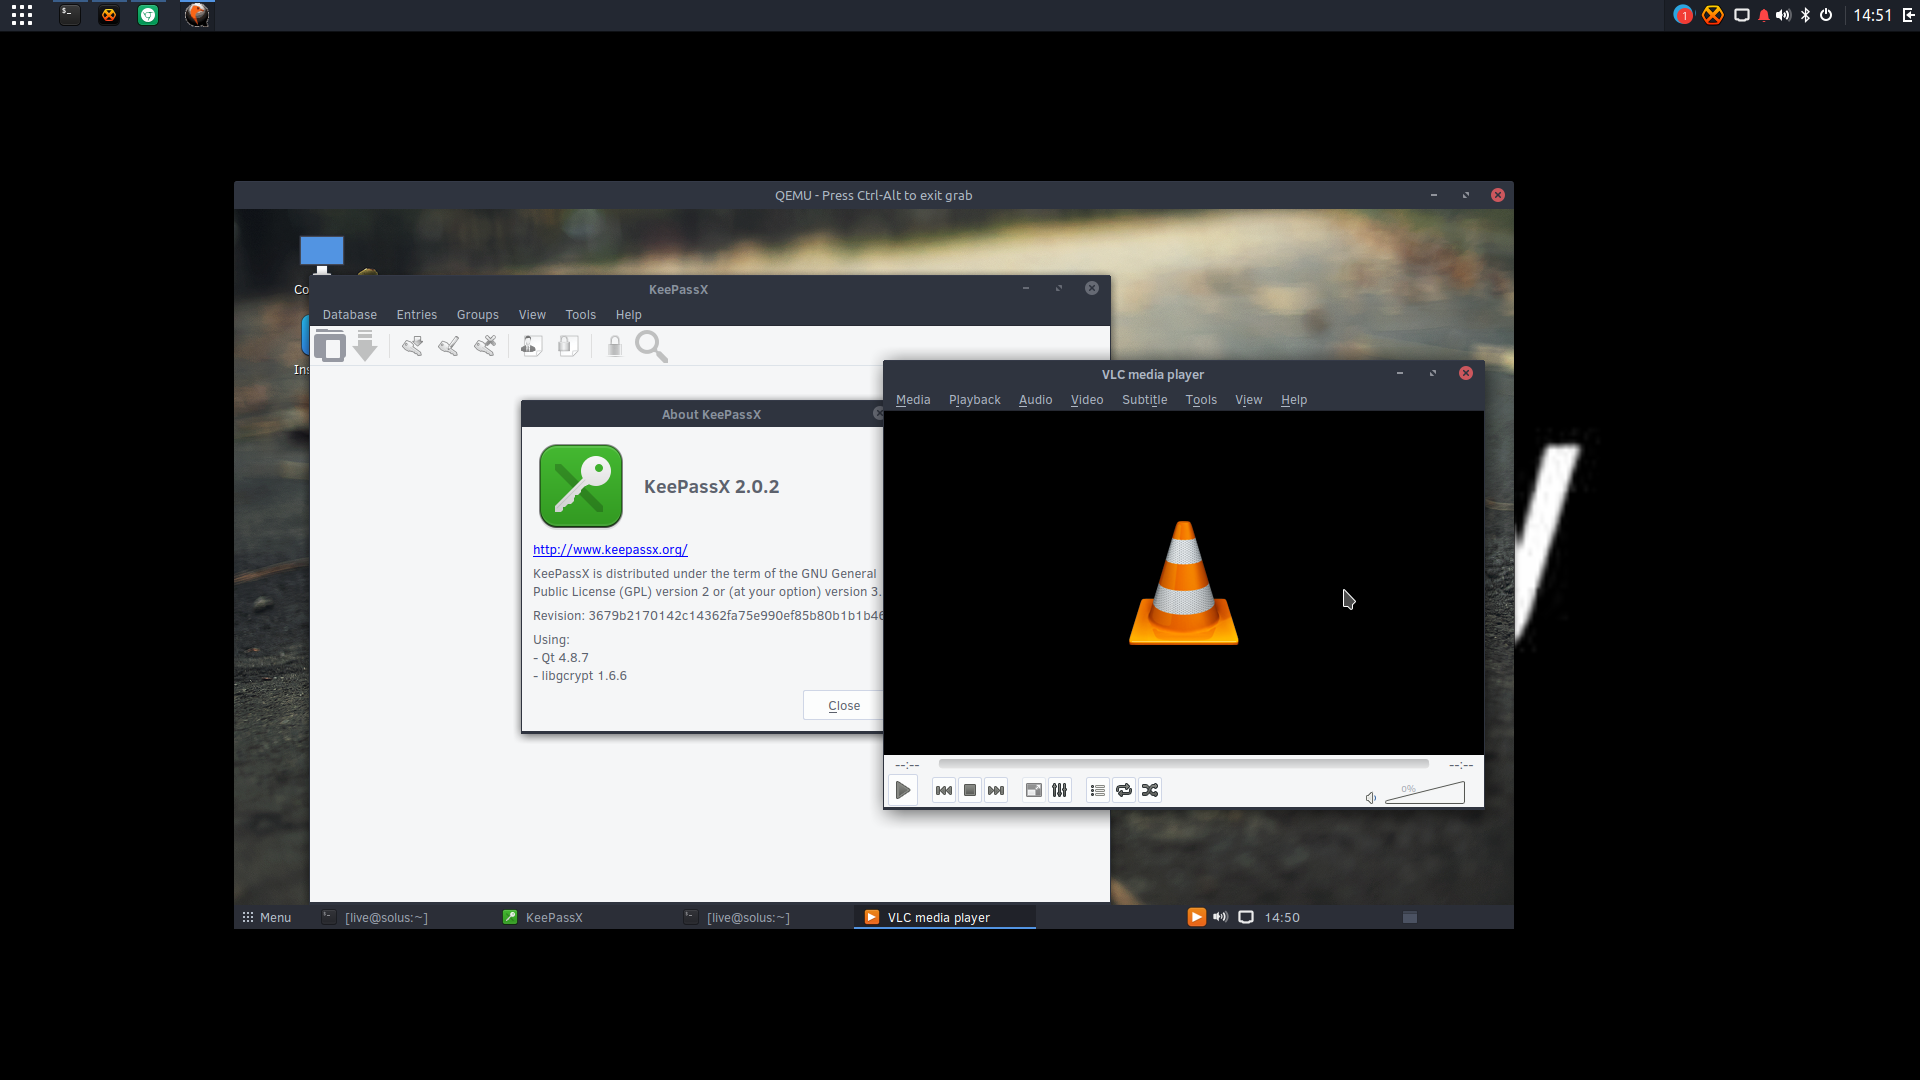
Task: Click the desktop computer icon in QEMU guest
Action: tap(321, 255)
